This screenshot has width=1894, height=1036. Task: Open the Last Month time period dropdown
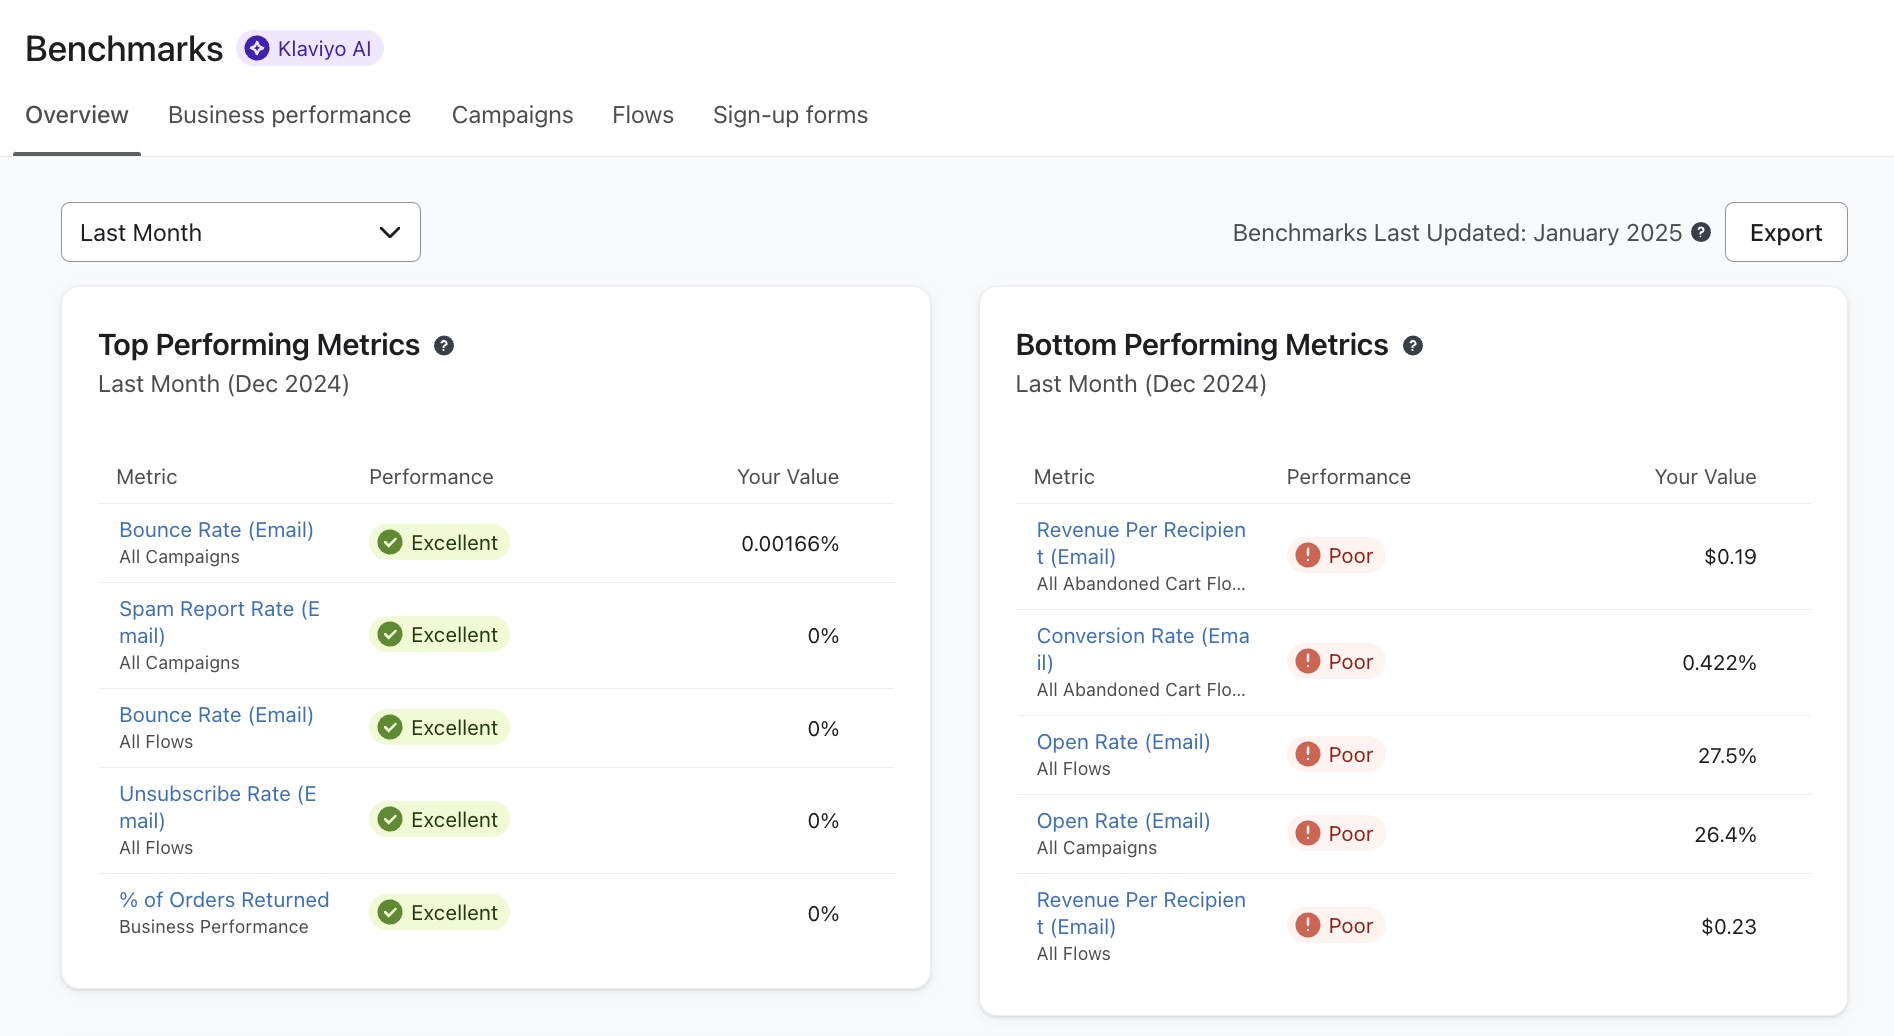[x=240, y=232]
